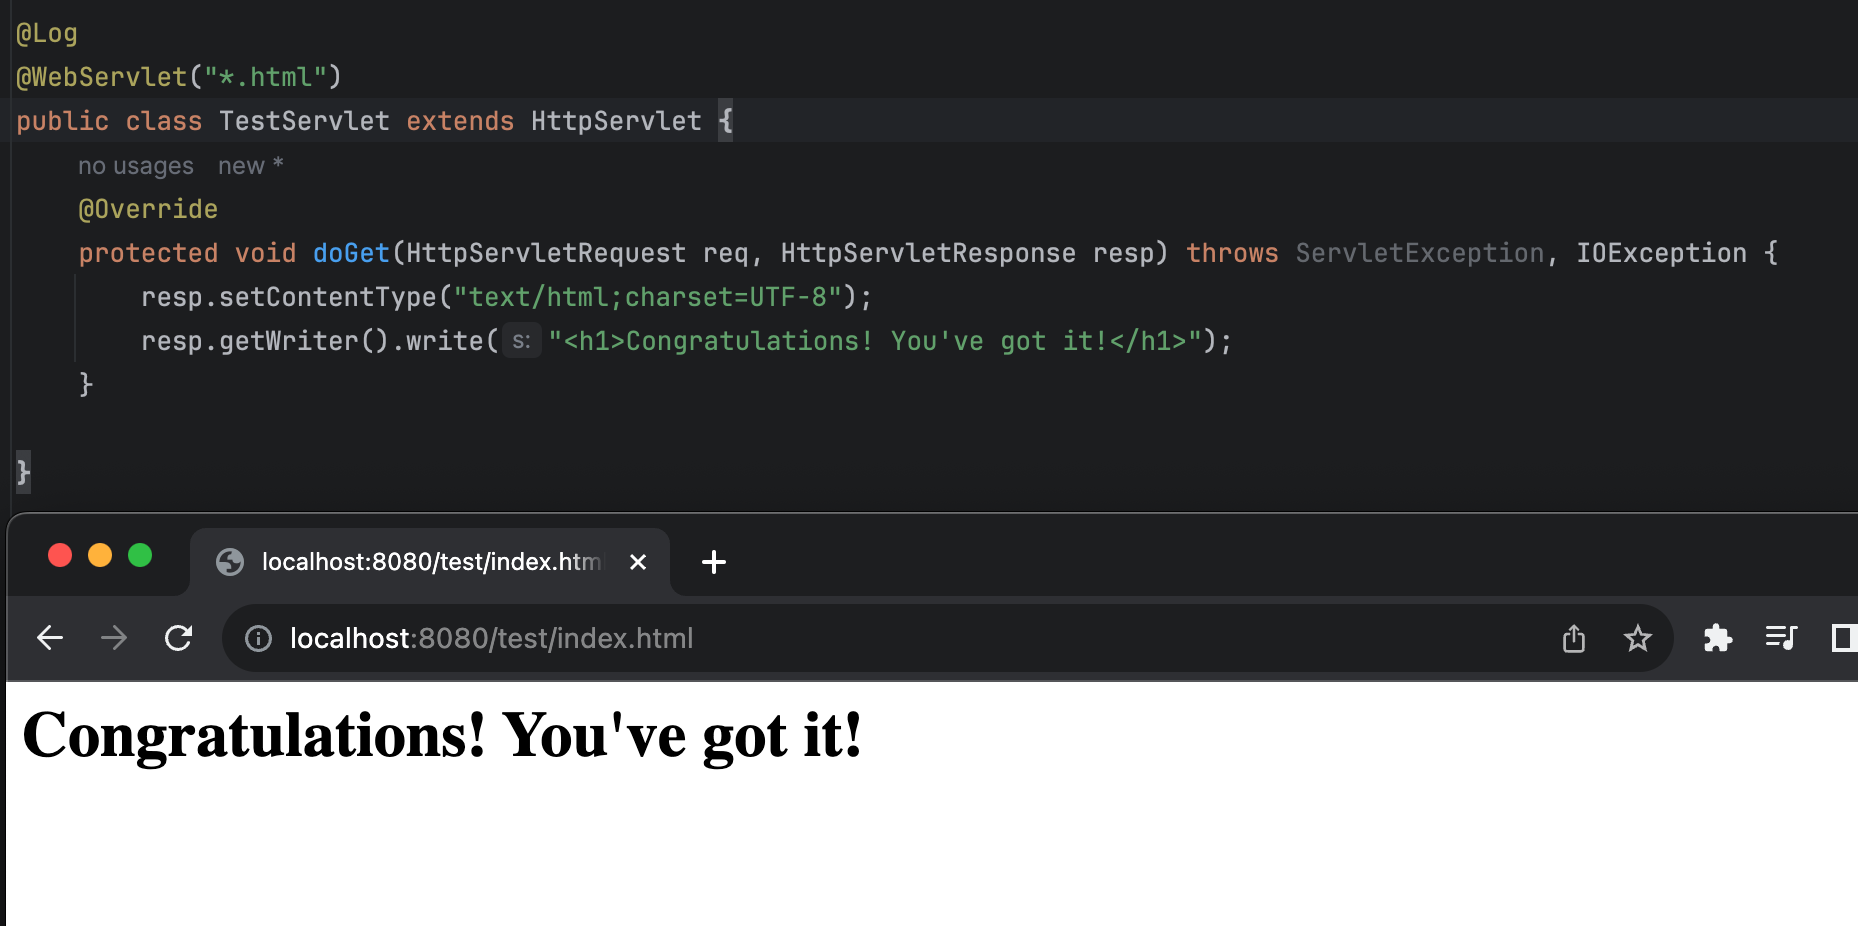Image resolution: width=1858 pixels, height=926 pixels.
Task: Open a new browser tab with plus button
Action: 713,561
